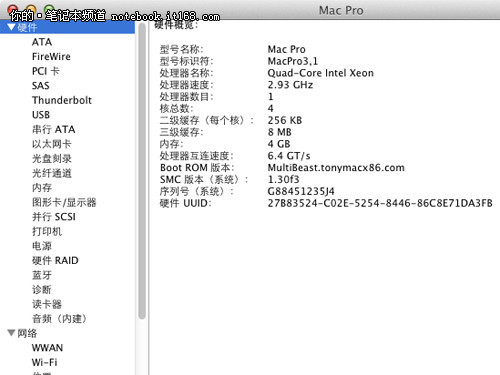500x375 pixels.
Task: Open the Thunderbolt entry
Action: coord(62,100)
